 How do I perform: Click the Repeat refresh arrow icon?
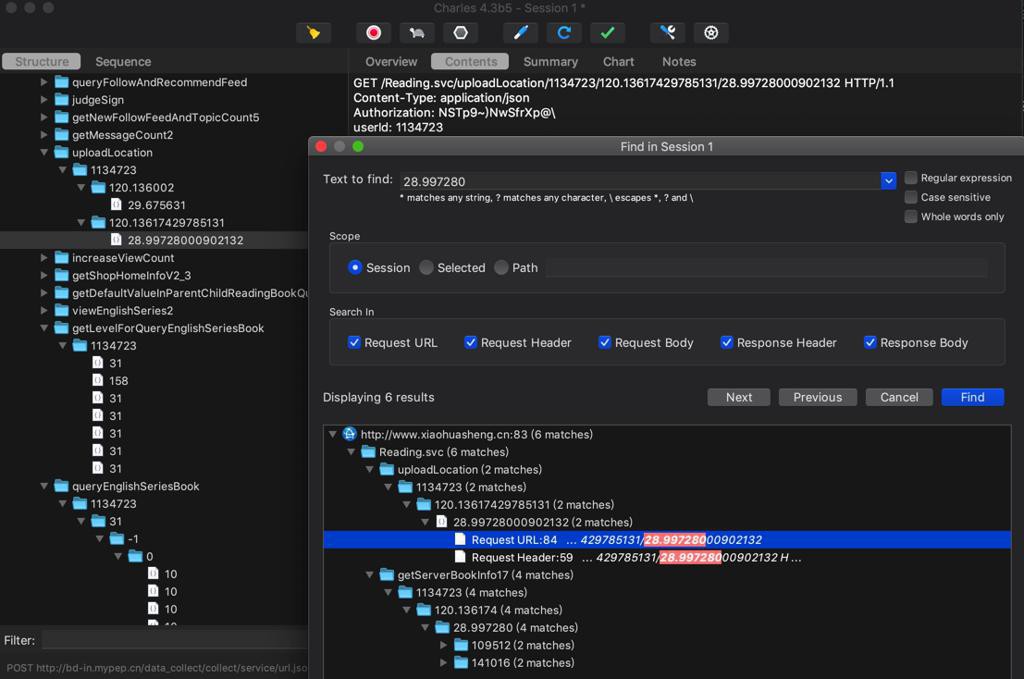click(x=564, y=33)
